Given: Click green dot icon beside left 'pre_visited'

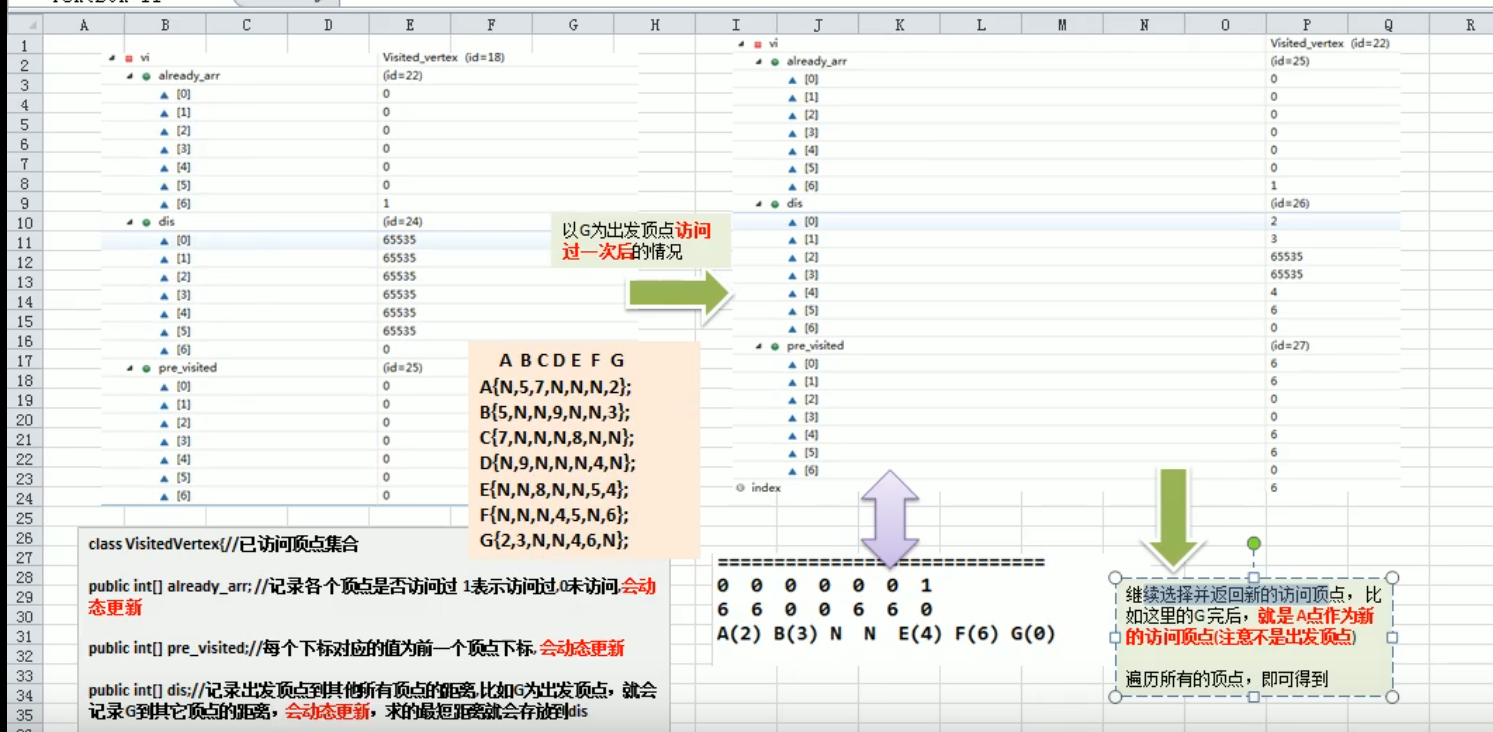Looking at the screenshot, I should [x=147, y=368].
